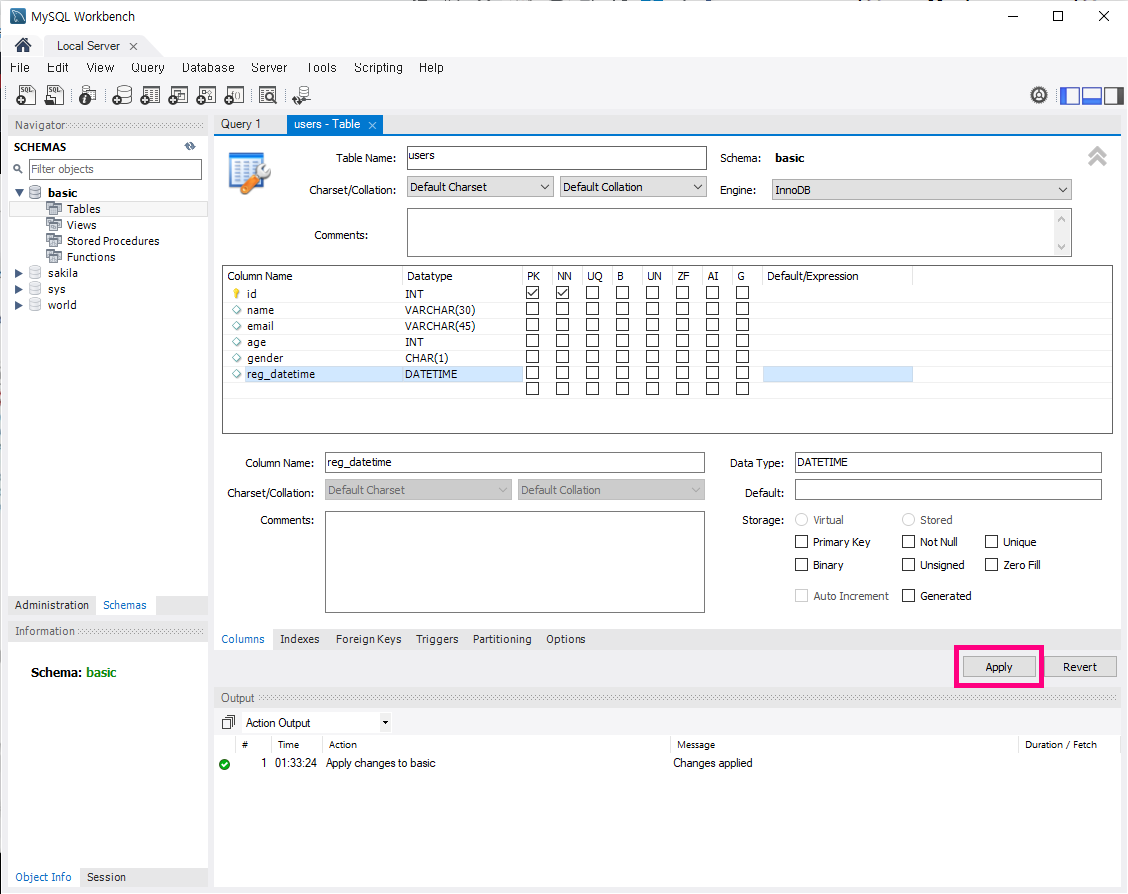
Task: Toggle the bottom output panel icon
Action: coord(1092,95)
